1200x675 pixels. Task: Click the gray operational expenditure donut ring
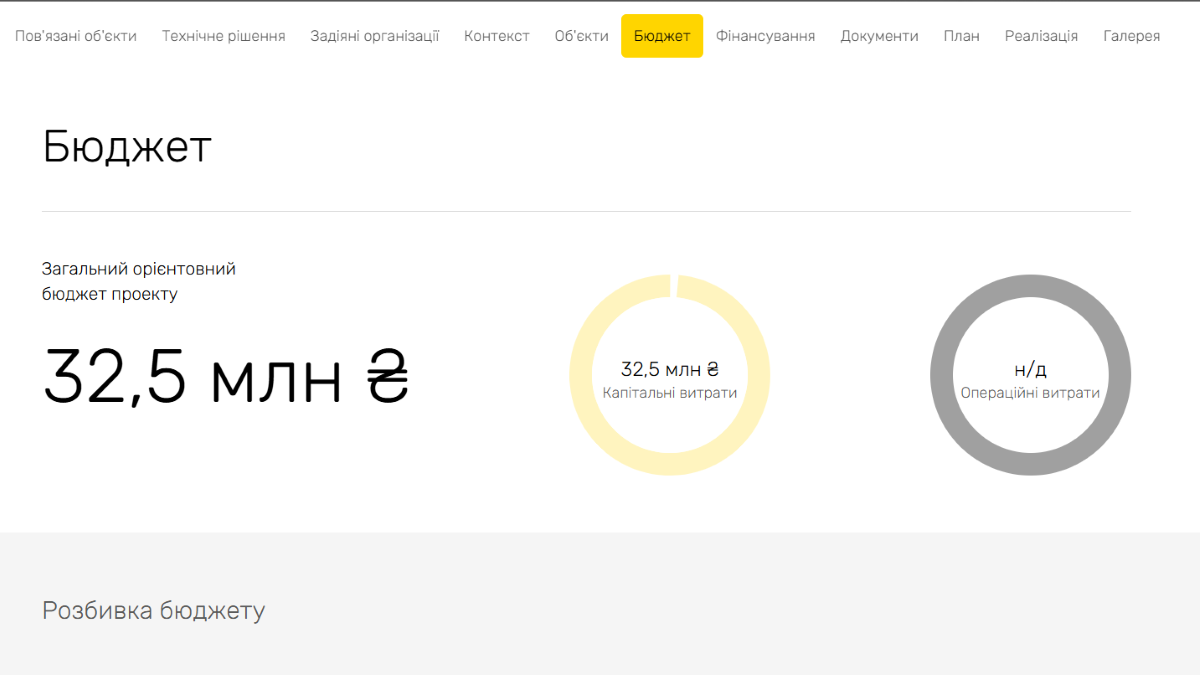tap(944, 375)
